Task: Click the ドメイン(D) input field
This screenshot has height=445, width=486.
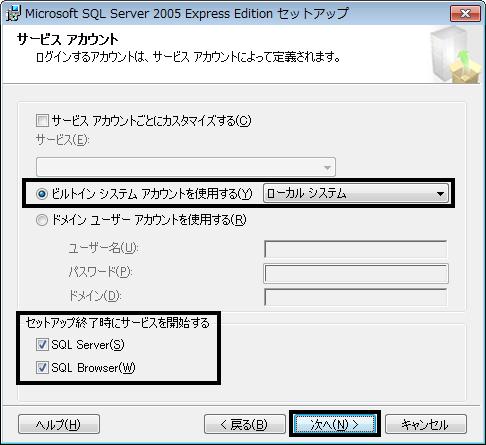Action: click(356, 297)
